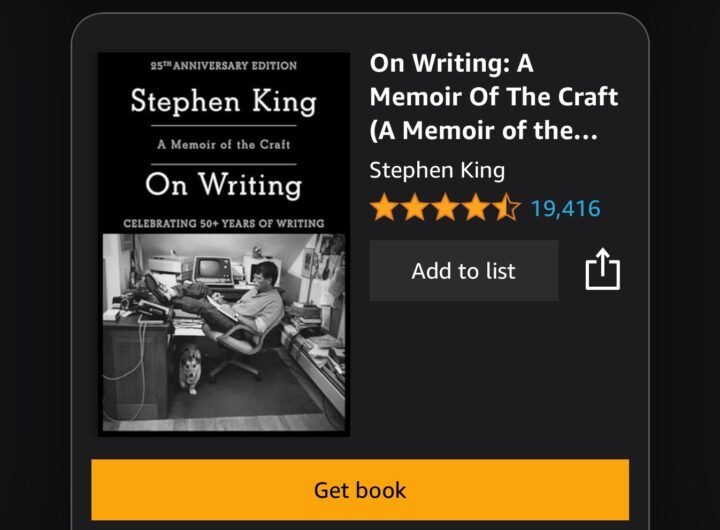Click the dog under the desk in the cover photo
The image size is (720, 530).
190,370
